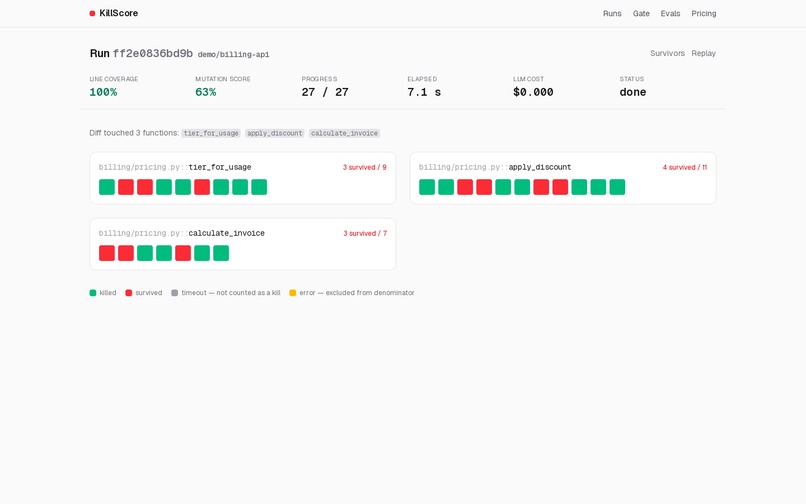Open the Runs nav item

[612, 13]
